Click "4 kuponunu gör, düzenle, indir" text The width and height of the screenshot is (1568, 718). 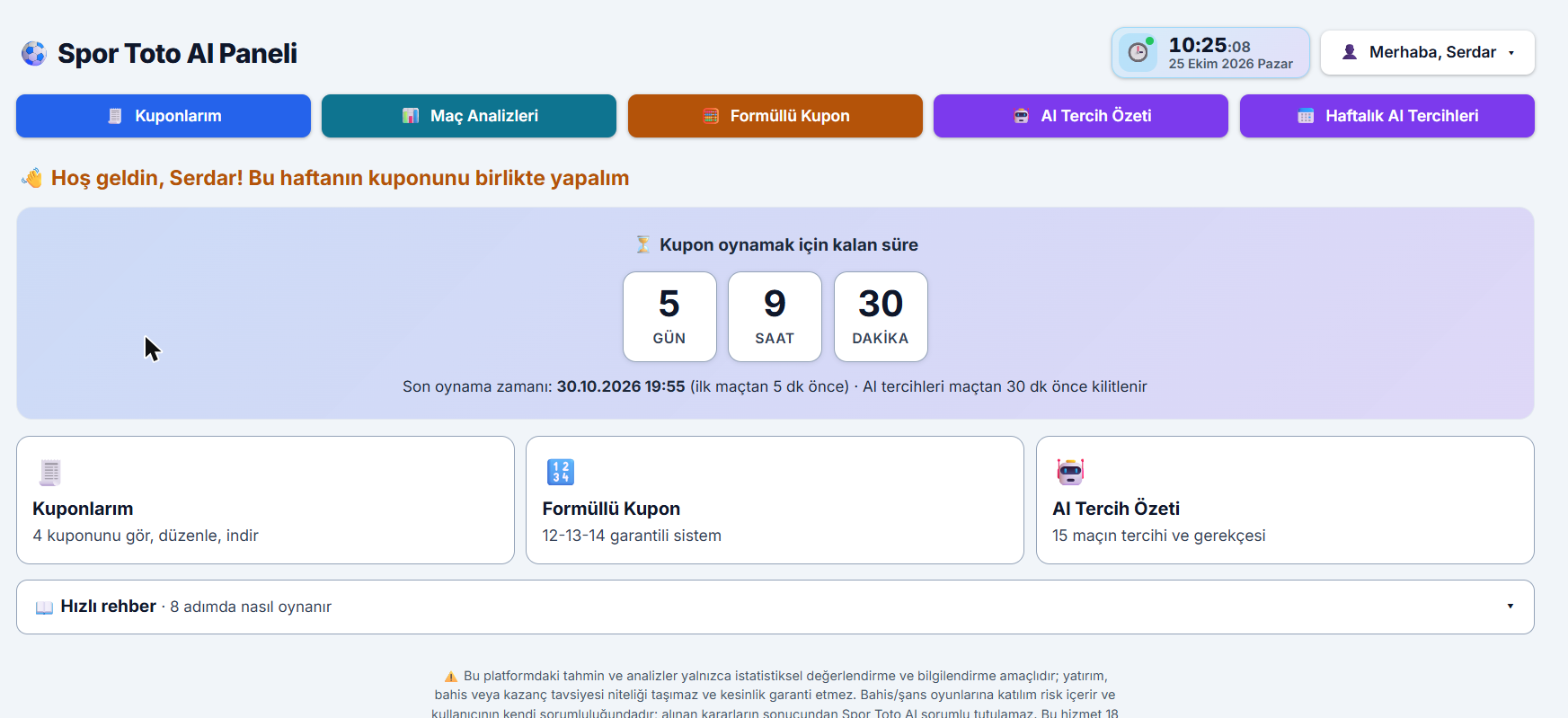[x=146, y=535]
